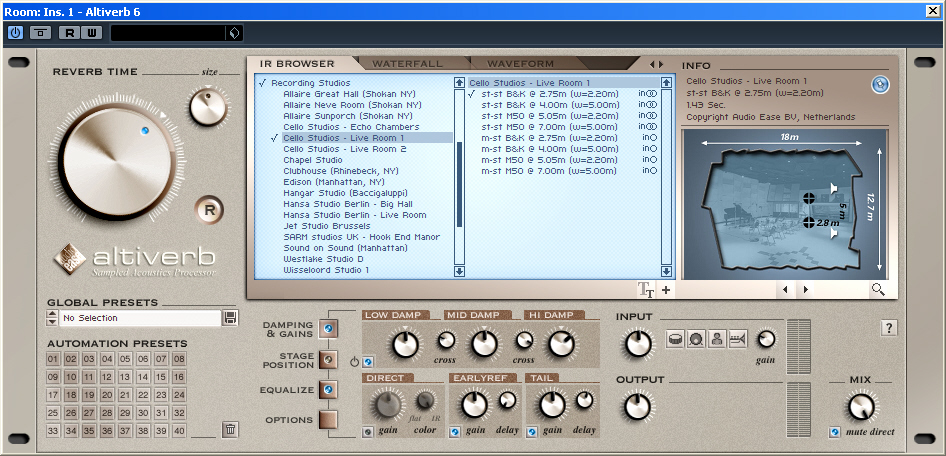Click scroll down arrow of studio list
Screen dimensions: 946x456
click(459, 271)
